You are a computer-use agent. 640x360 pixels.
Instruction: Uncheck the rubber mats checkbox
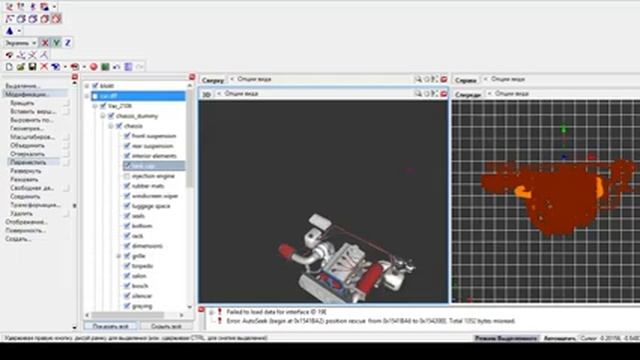click(127, 186)
